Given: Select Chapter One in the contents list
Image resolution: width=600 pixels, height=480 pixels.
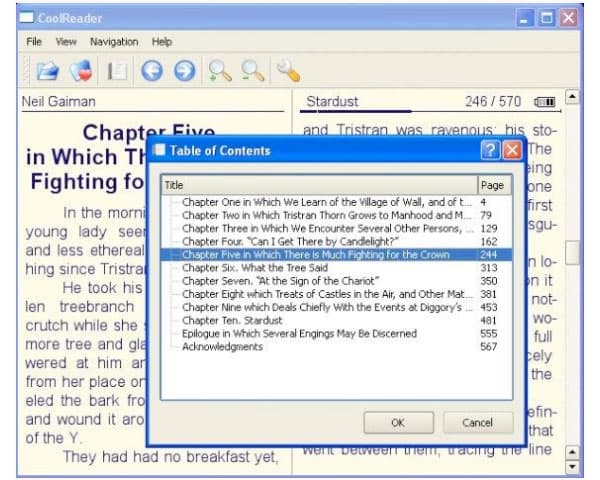Looking at the screenshot, I should point(336,202).
